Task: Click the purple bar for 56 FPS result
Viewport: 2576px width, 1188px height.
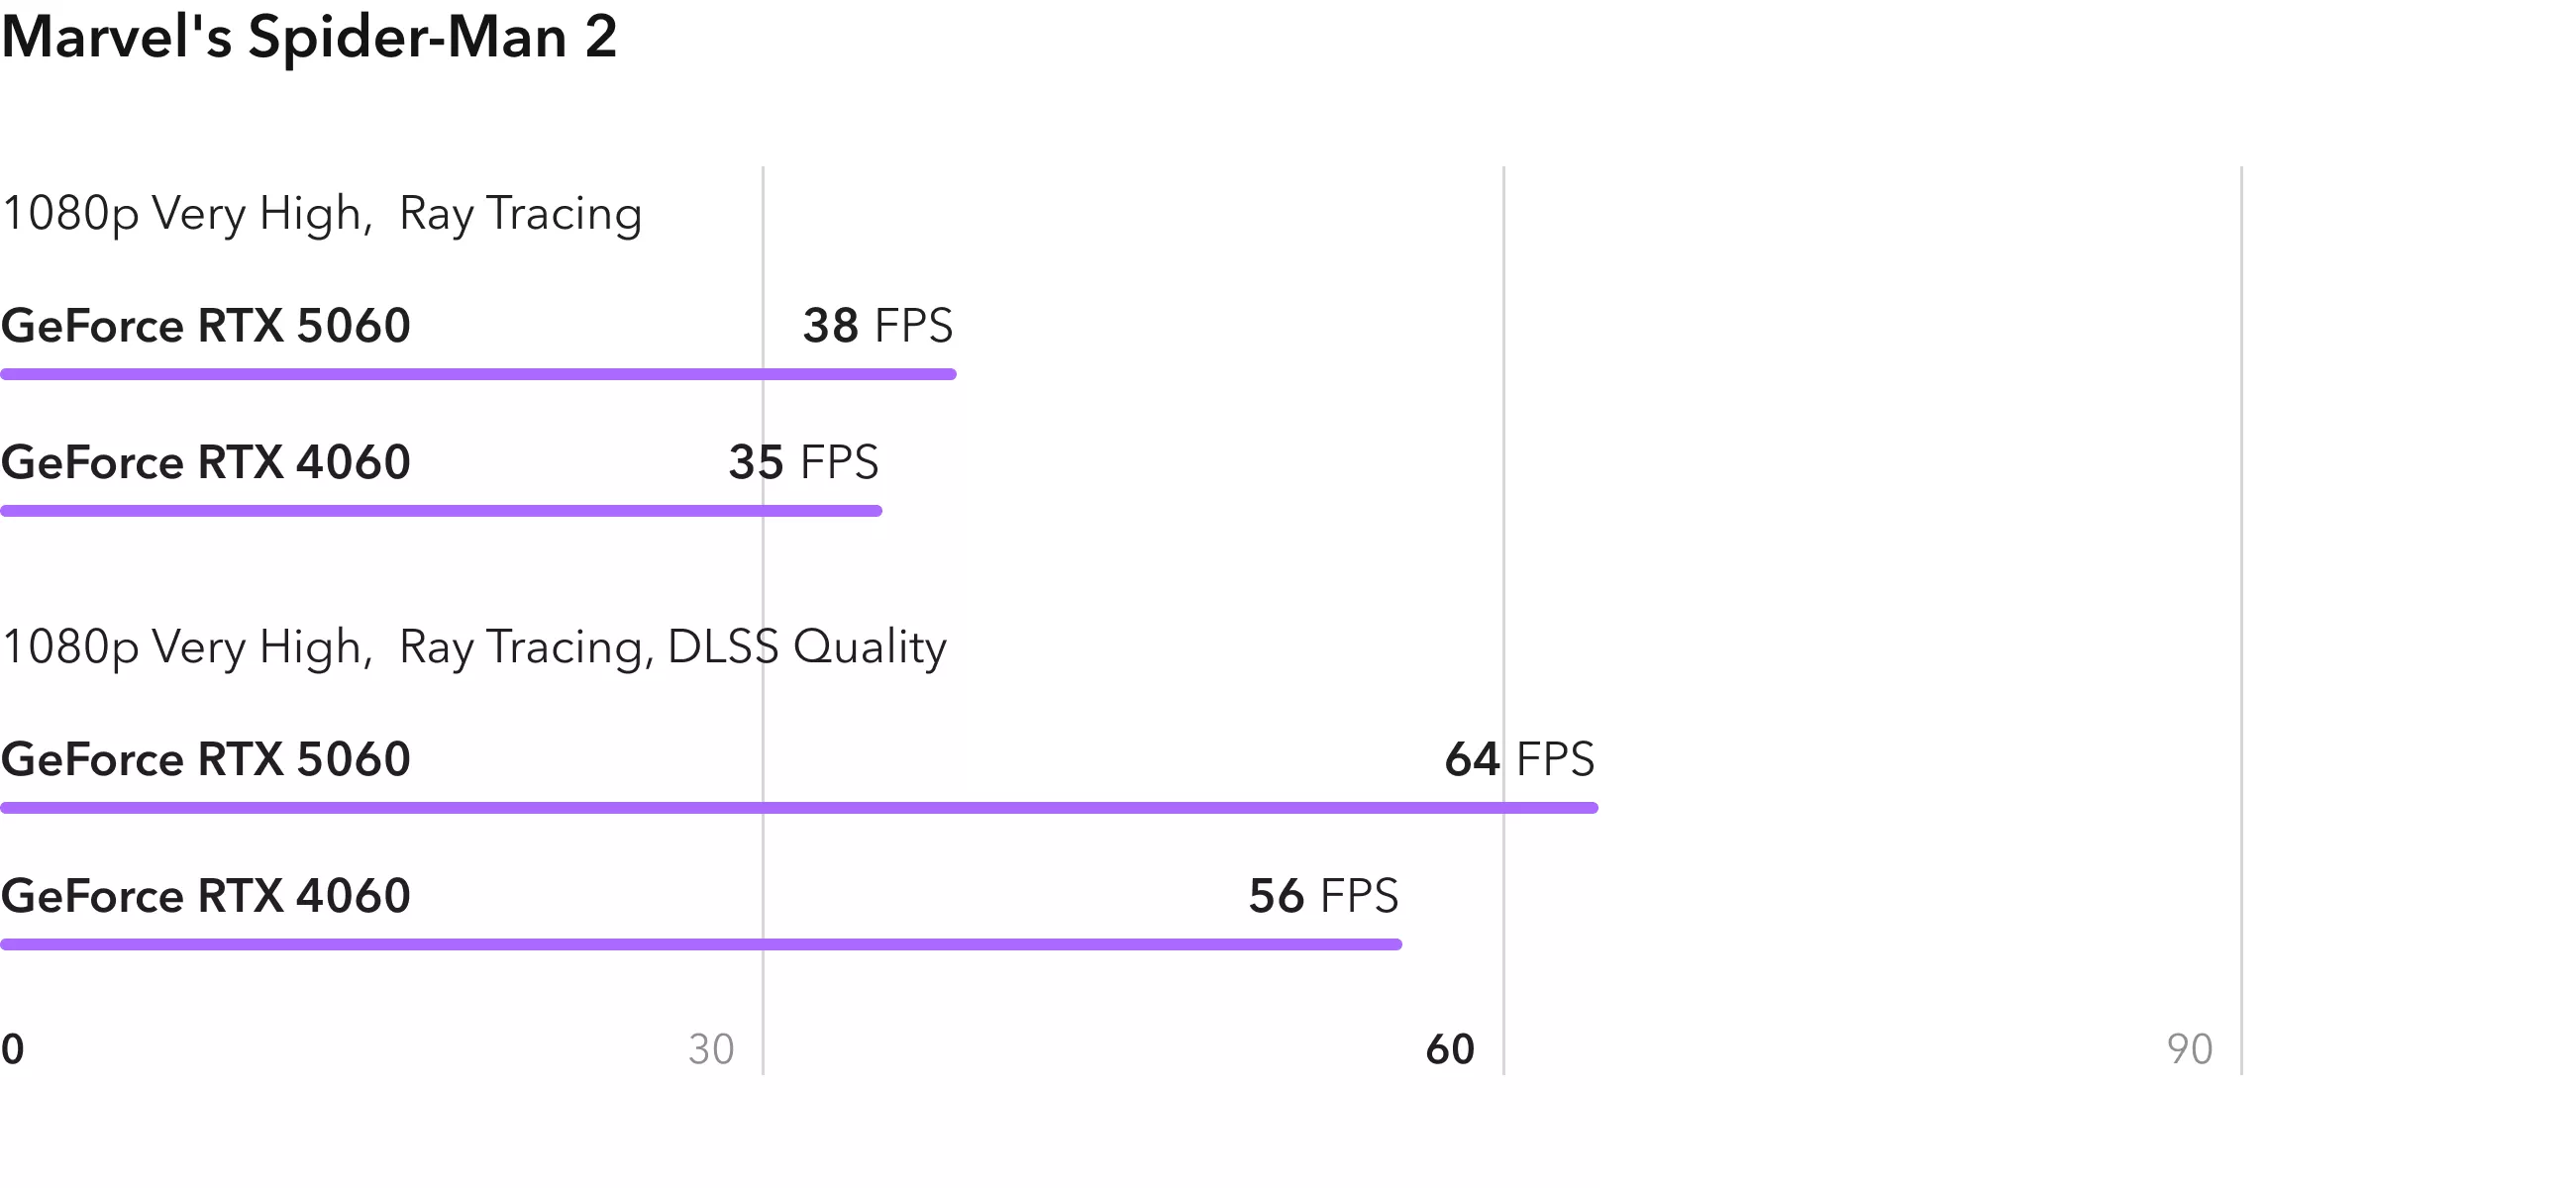Action: point(701,944)
